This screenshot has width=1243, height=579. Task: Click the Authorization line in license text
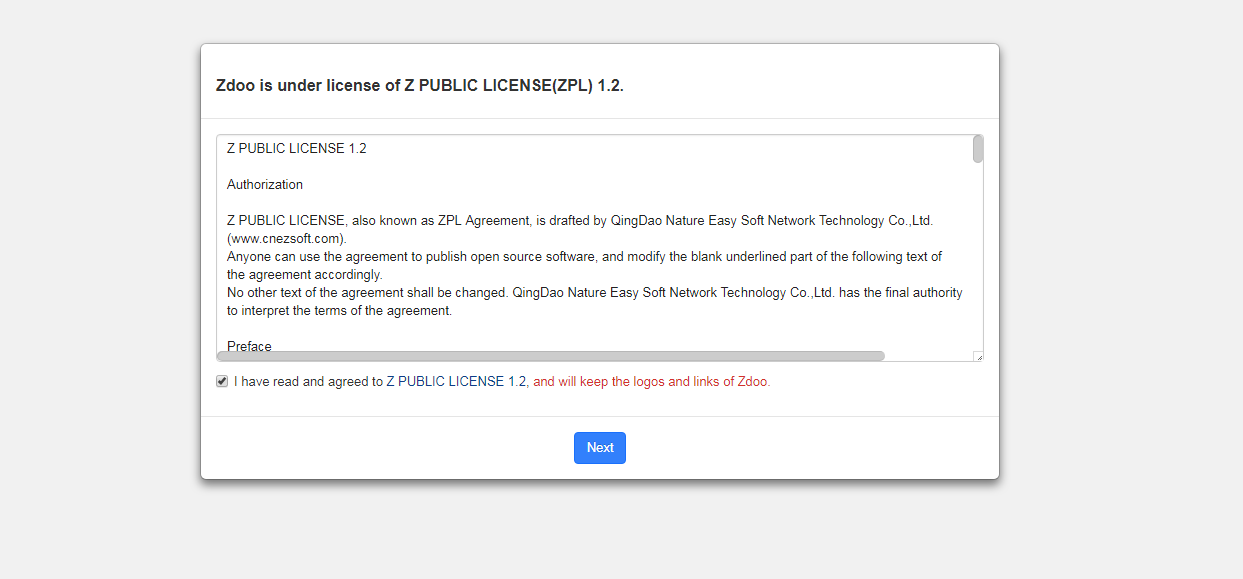click(265, 185)
